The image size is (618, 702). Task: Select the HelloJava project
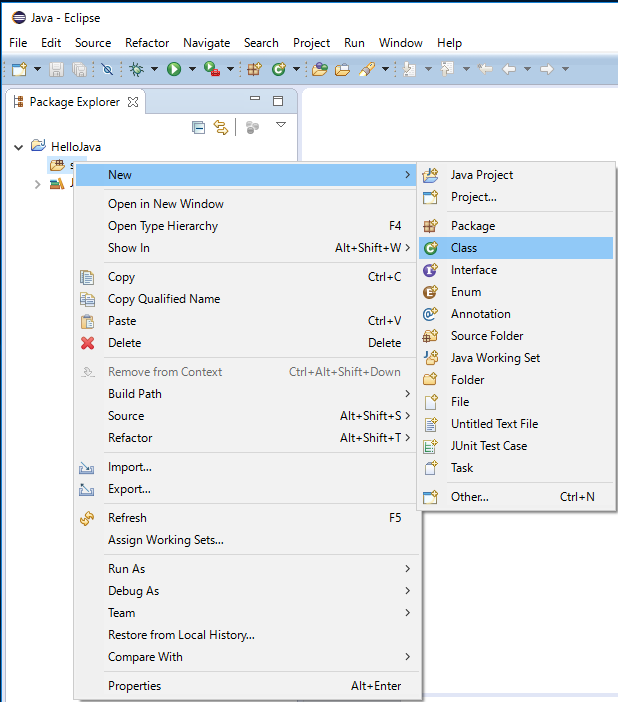click(76, 147)
